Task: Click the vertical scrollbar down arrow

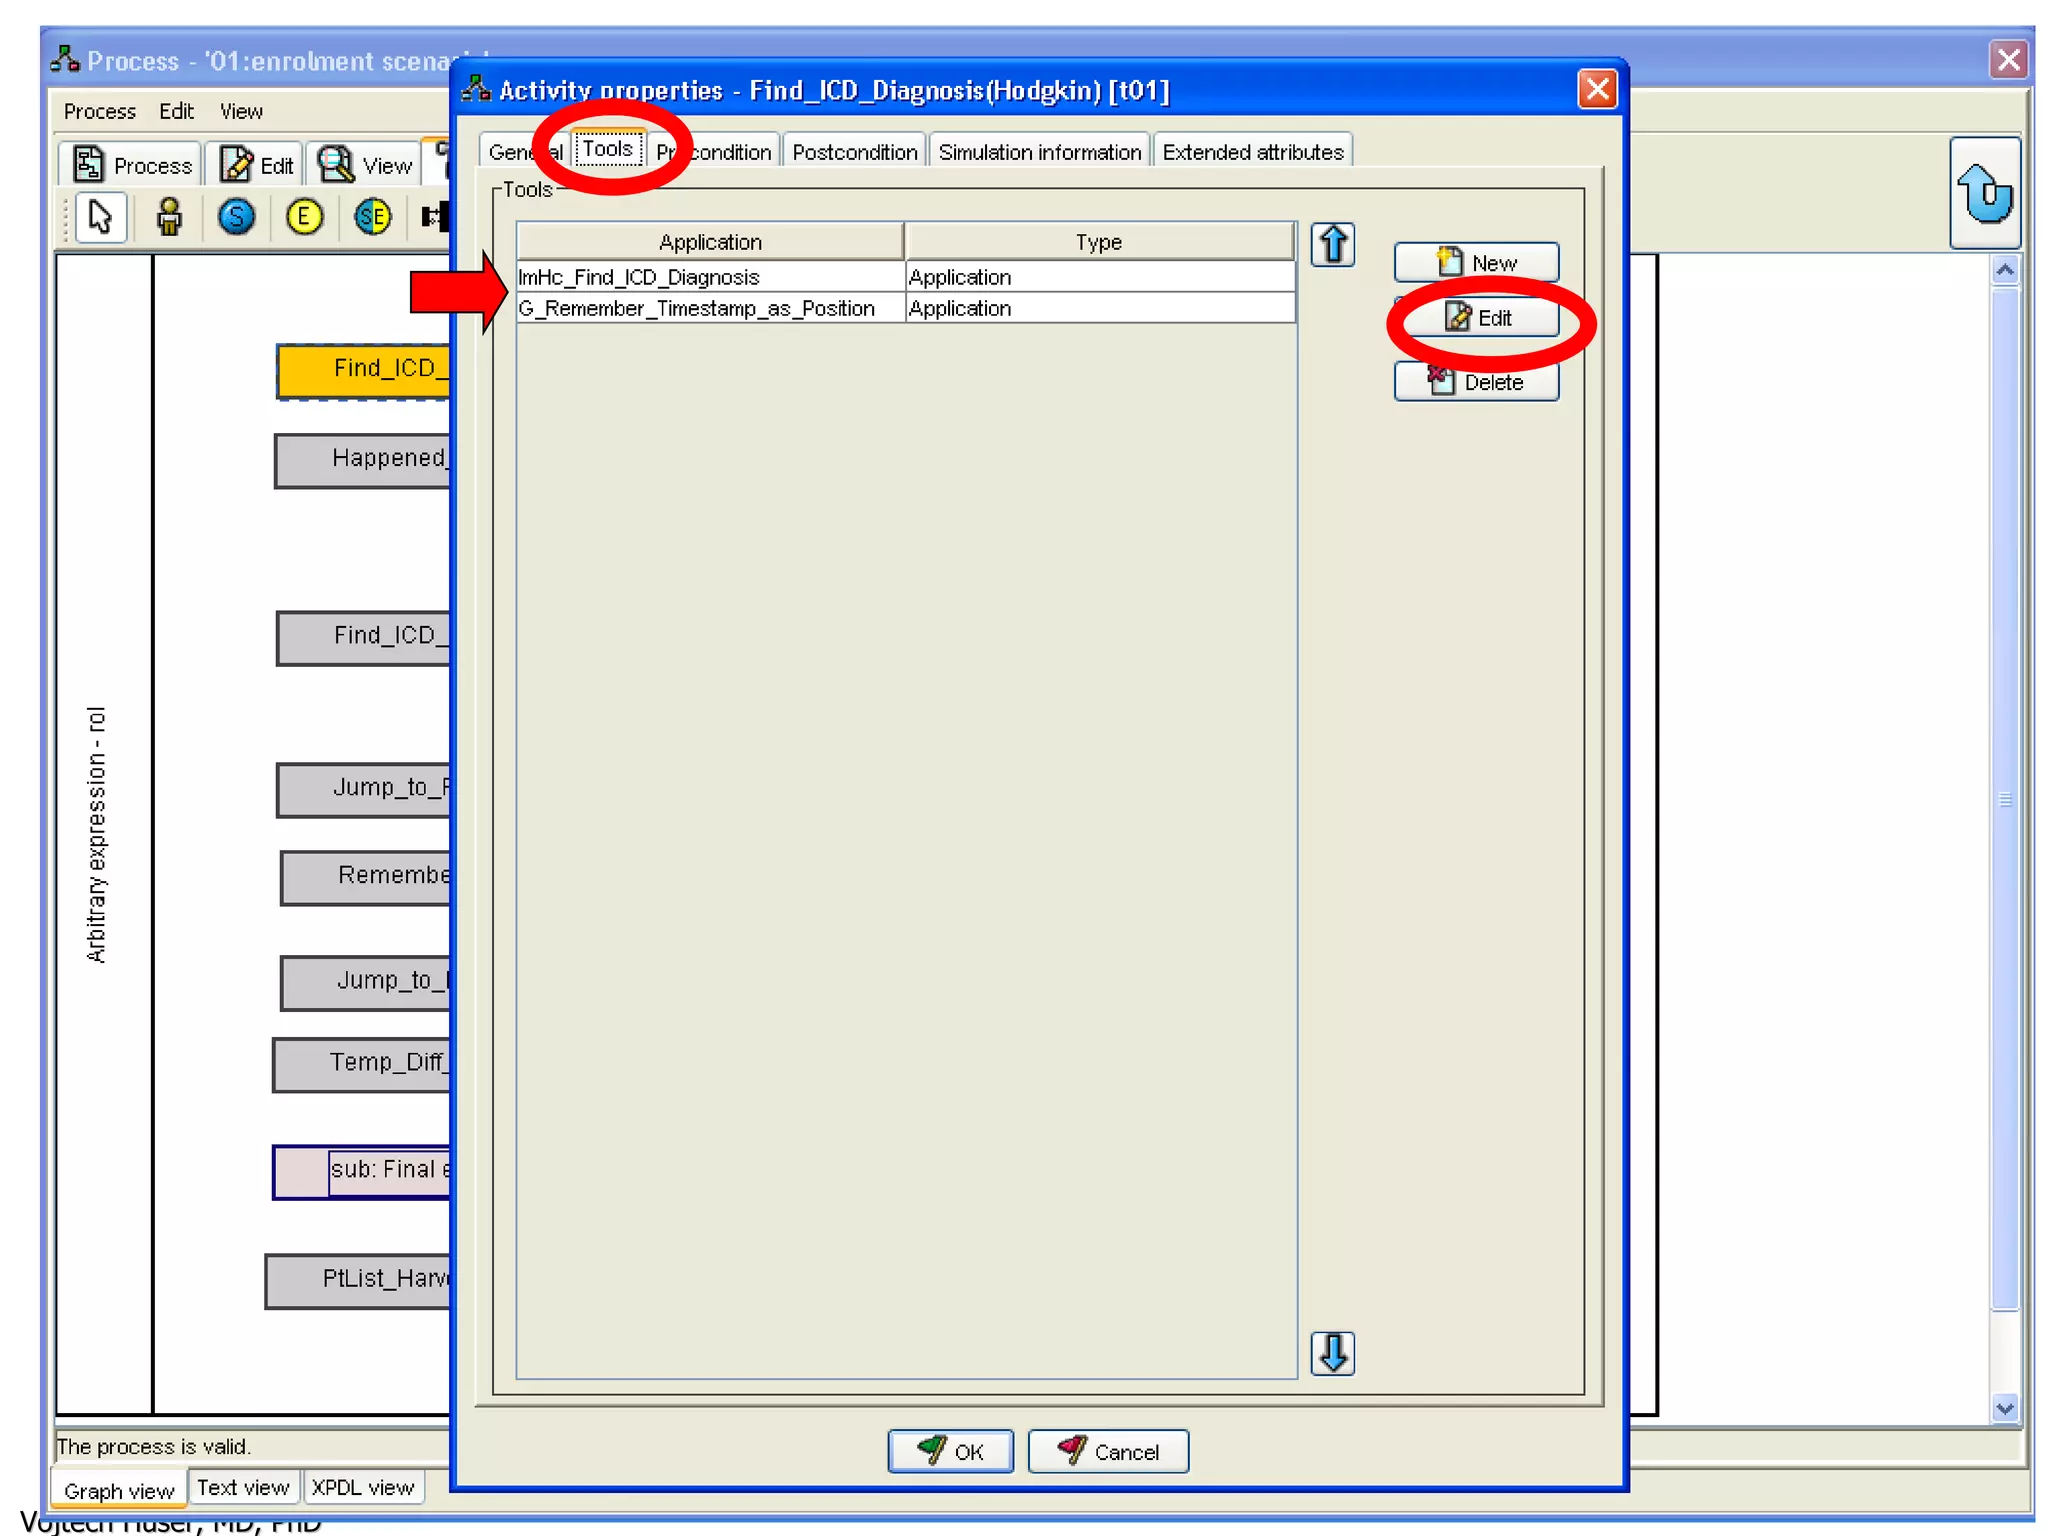Action: click(2004, 1408)
